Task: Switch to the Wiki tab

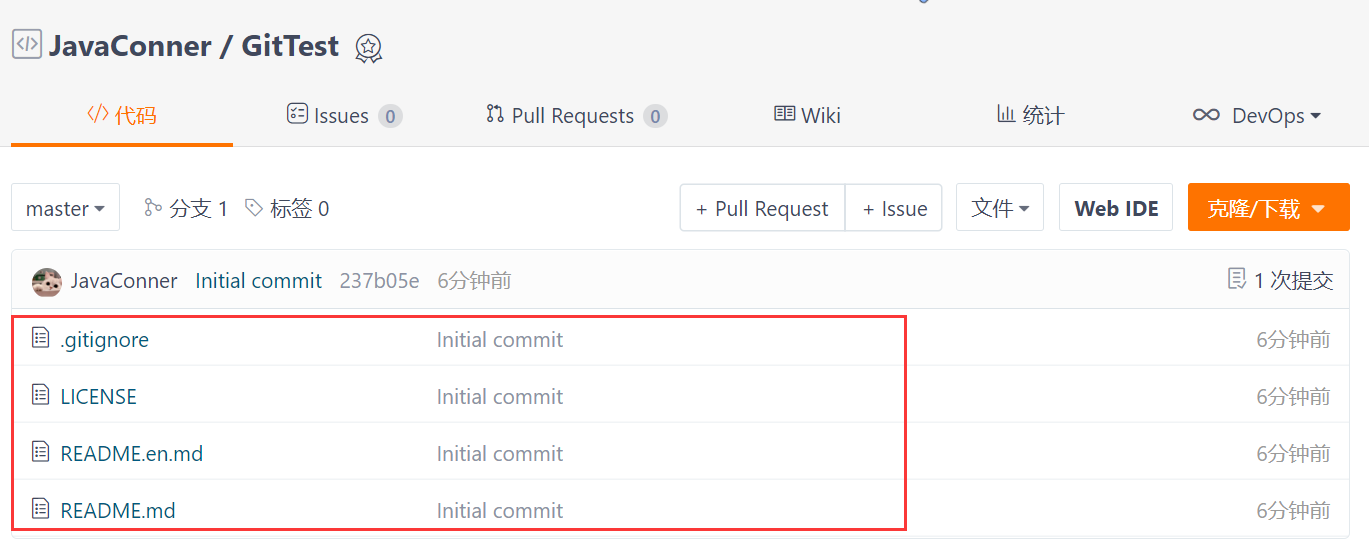Action: 808,116
